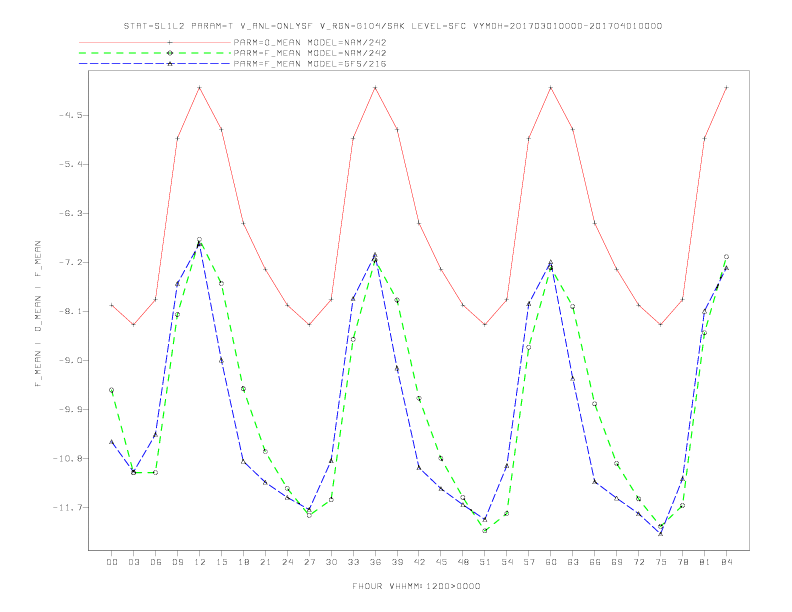Select legend entry PARM=F_MEAN MODEL=NAM/242
This screenshot has height=612, width=792.
pos(310,53)
